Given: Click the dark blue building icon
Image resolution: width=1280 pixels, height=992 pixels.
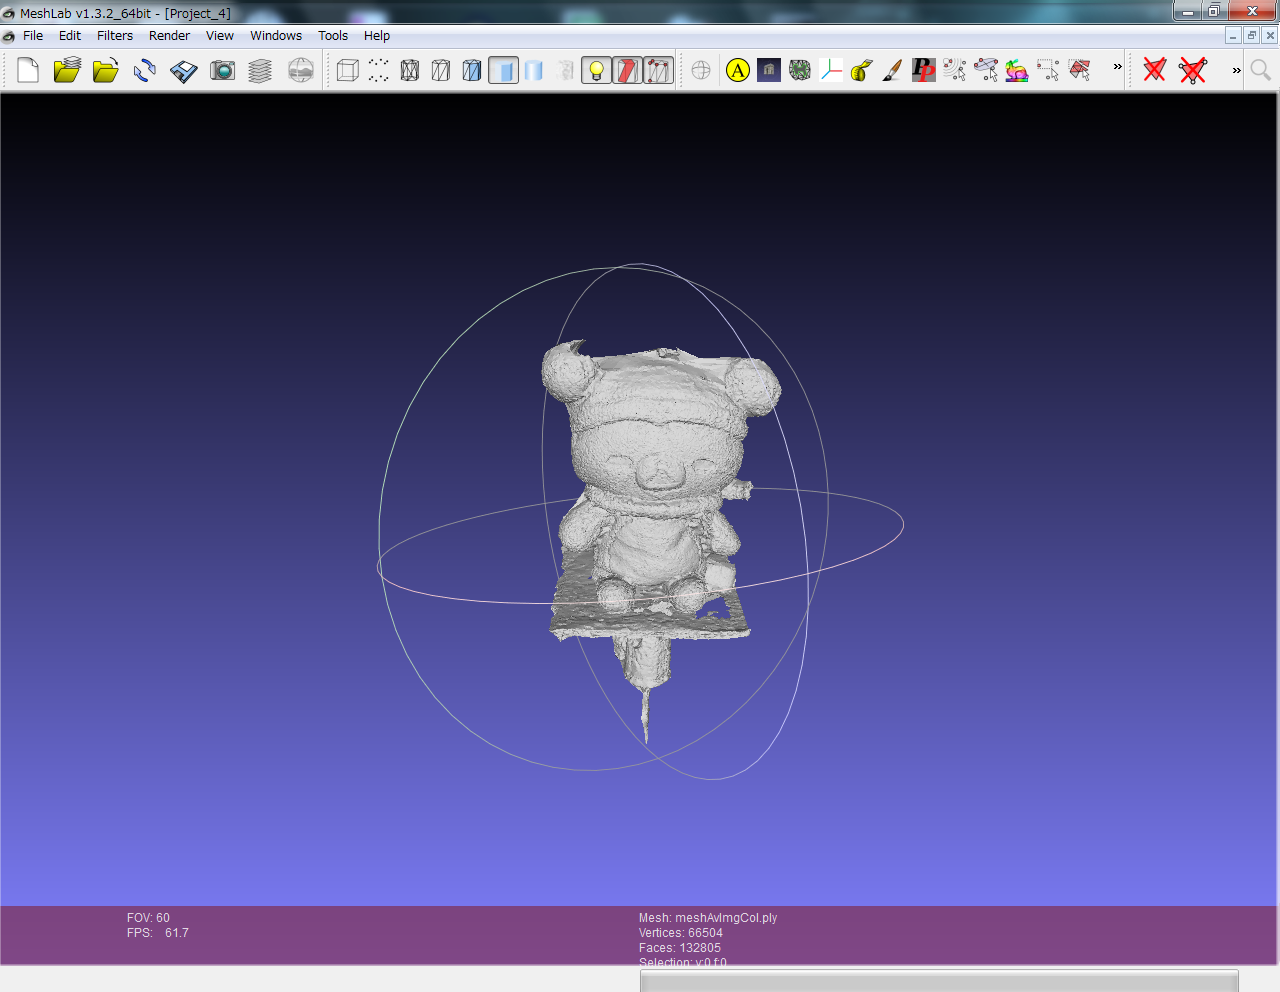Looking at the screenshot, I should click(x=769, y=70).
